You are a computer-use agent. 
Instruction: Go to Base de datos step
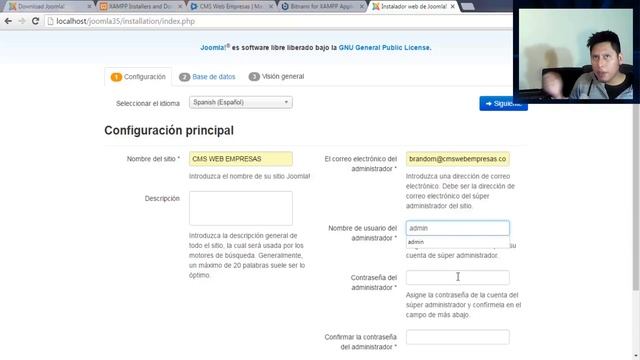click(x=207, y=77)
